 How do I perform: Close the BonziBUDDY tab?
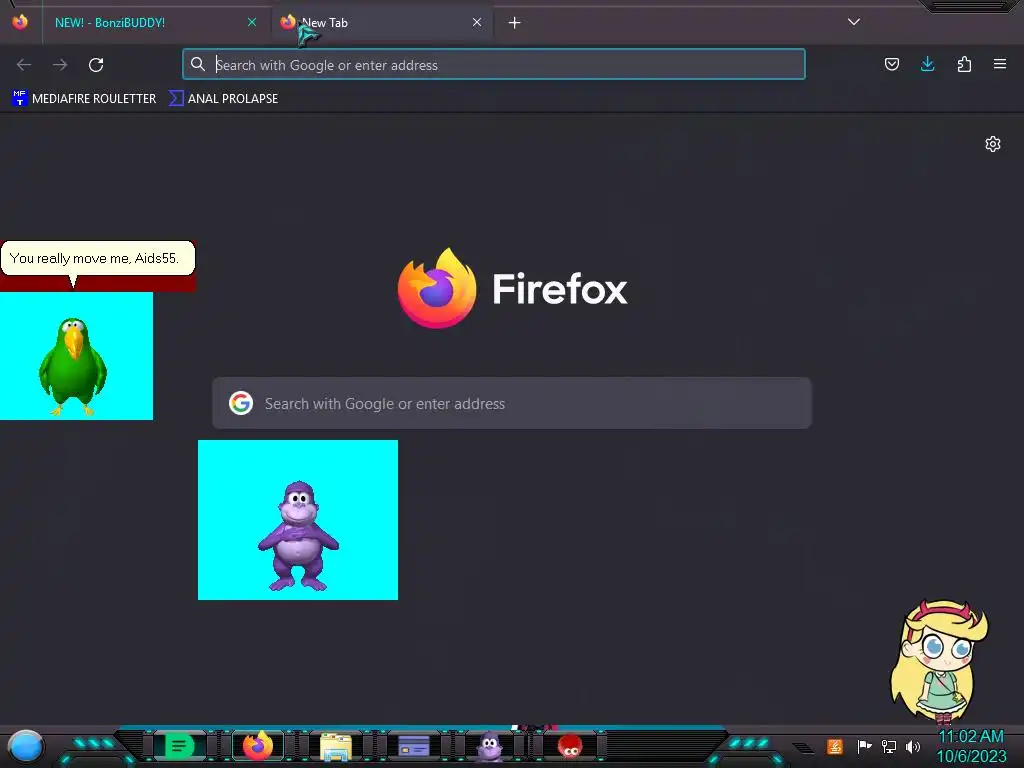click(x=252, y=22)
